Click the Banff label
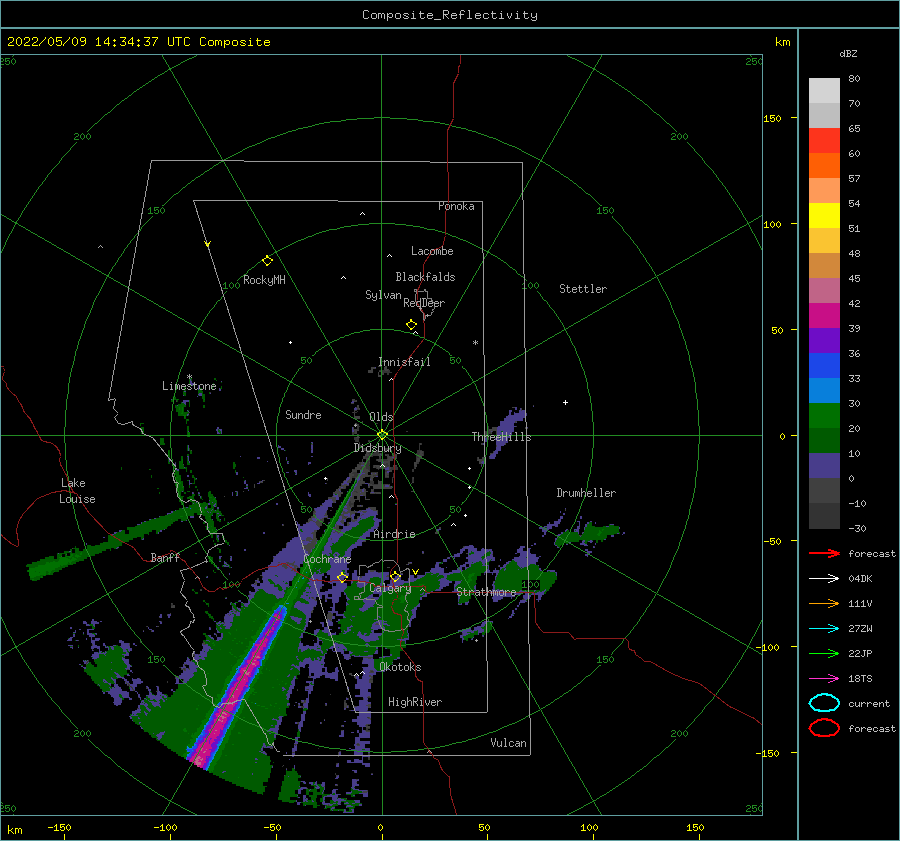 (x=165, y=557)
